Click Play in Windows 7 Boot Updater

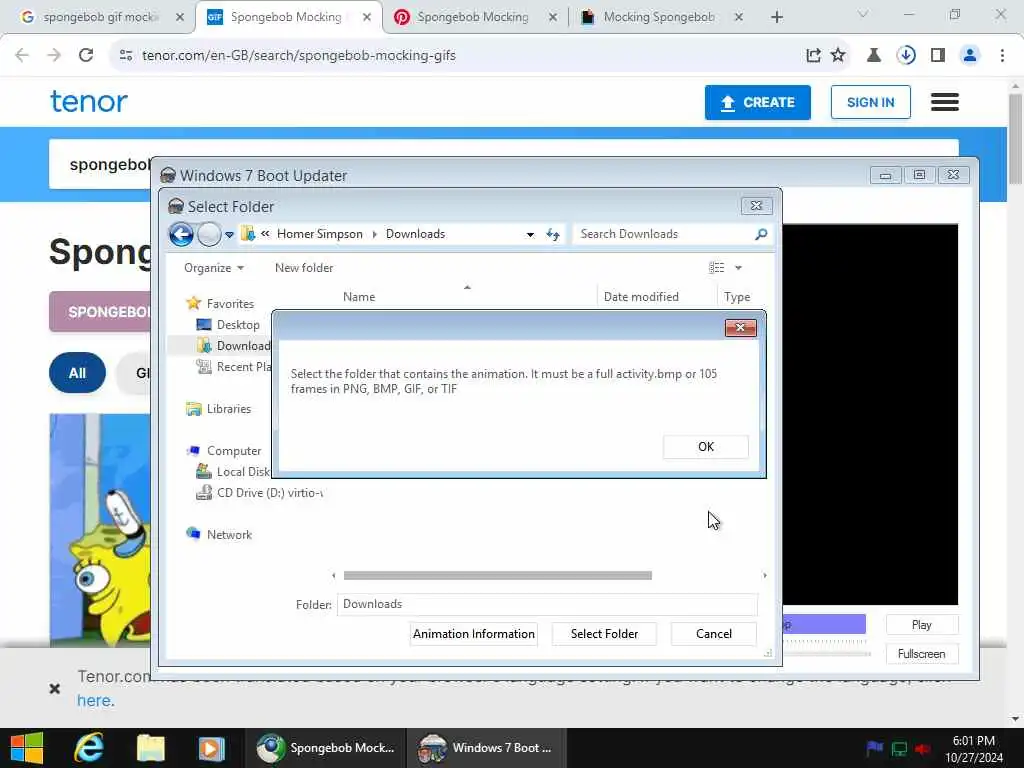click(x=921, y=625)
